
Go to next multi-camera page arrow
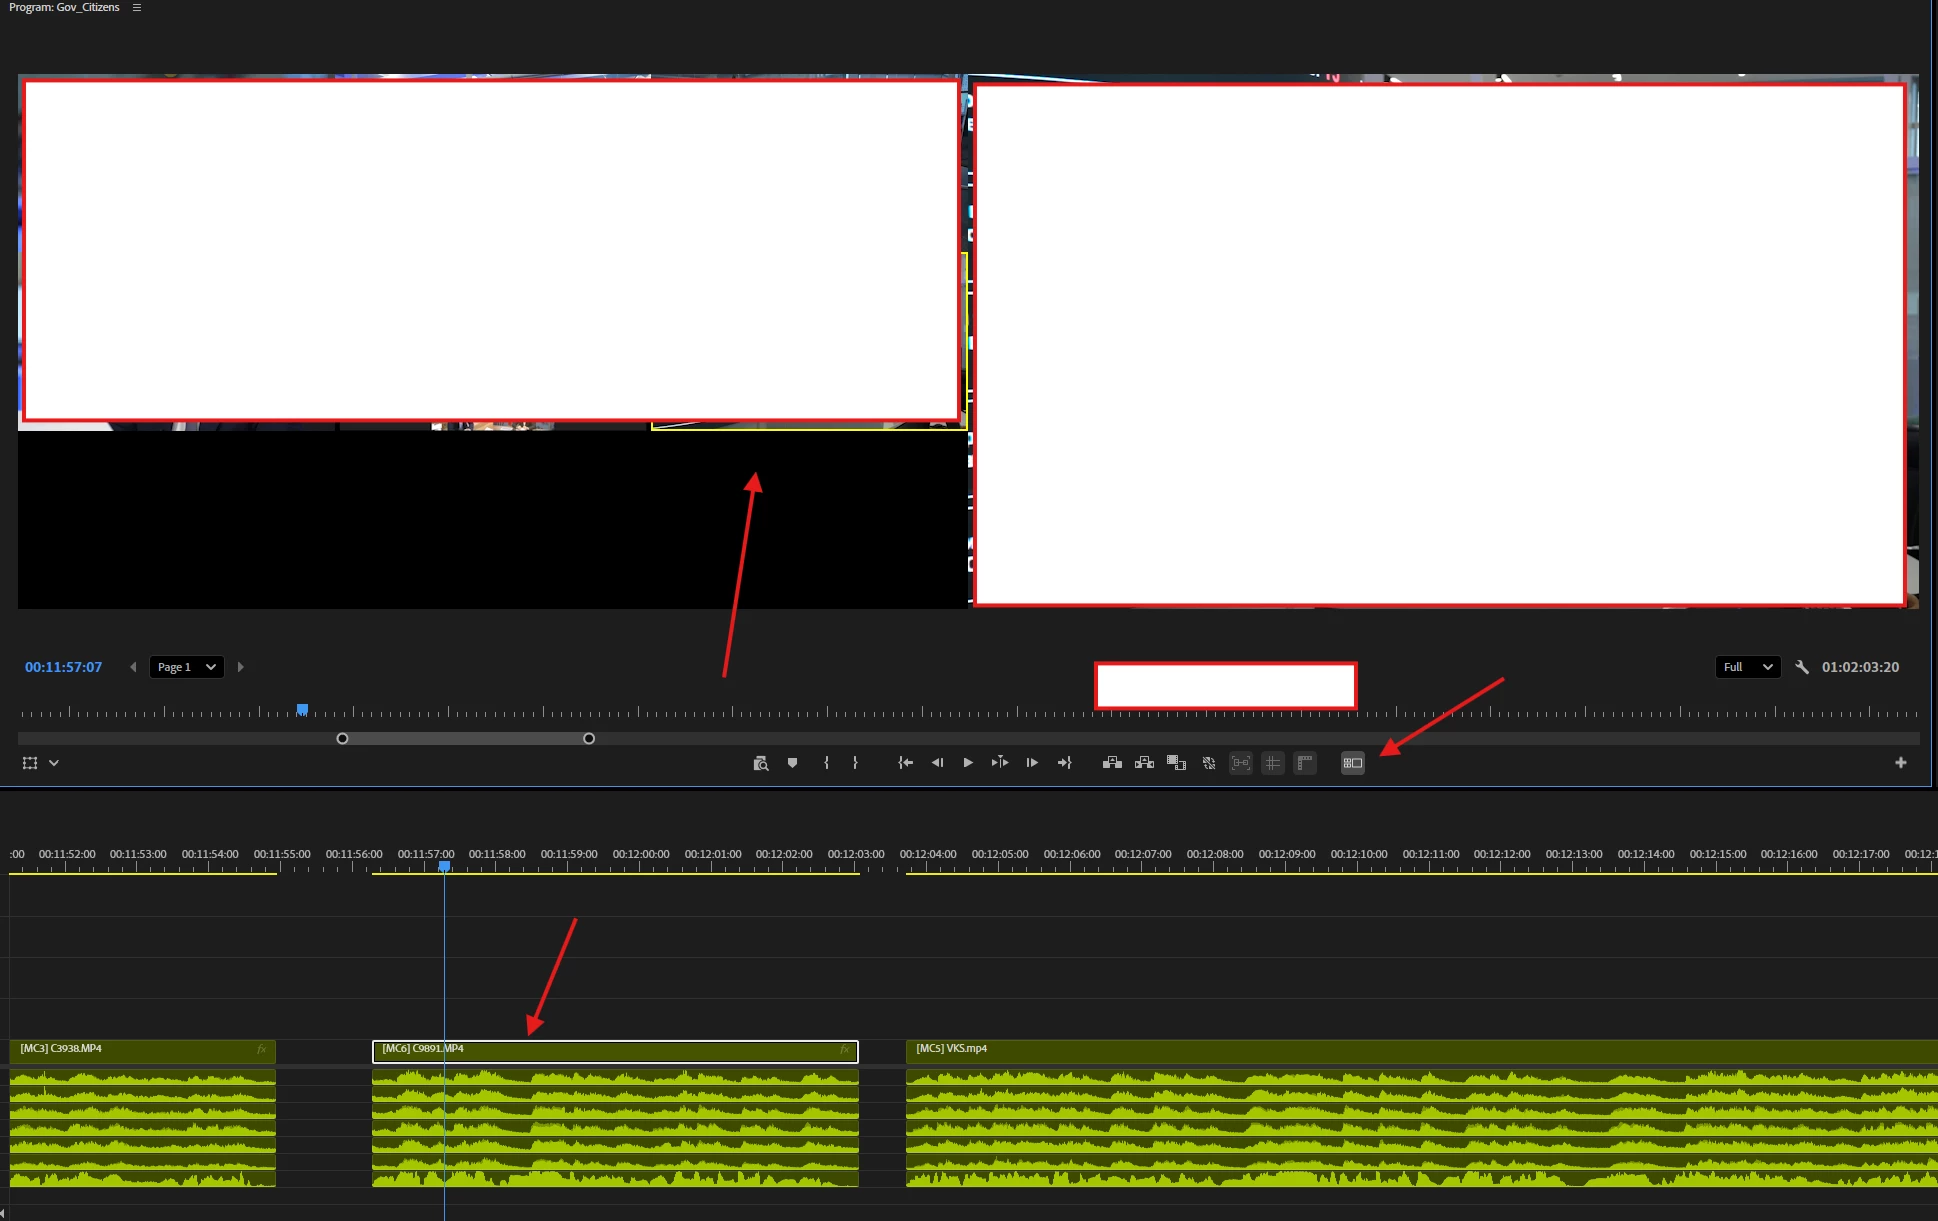click(240, 667)
